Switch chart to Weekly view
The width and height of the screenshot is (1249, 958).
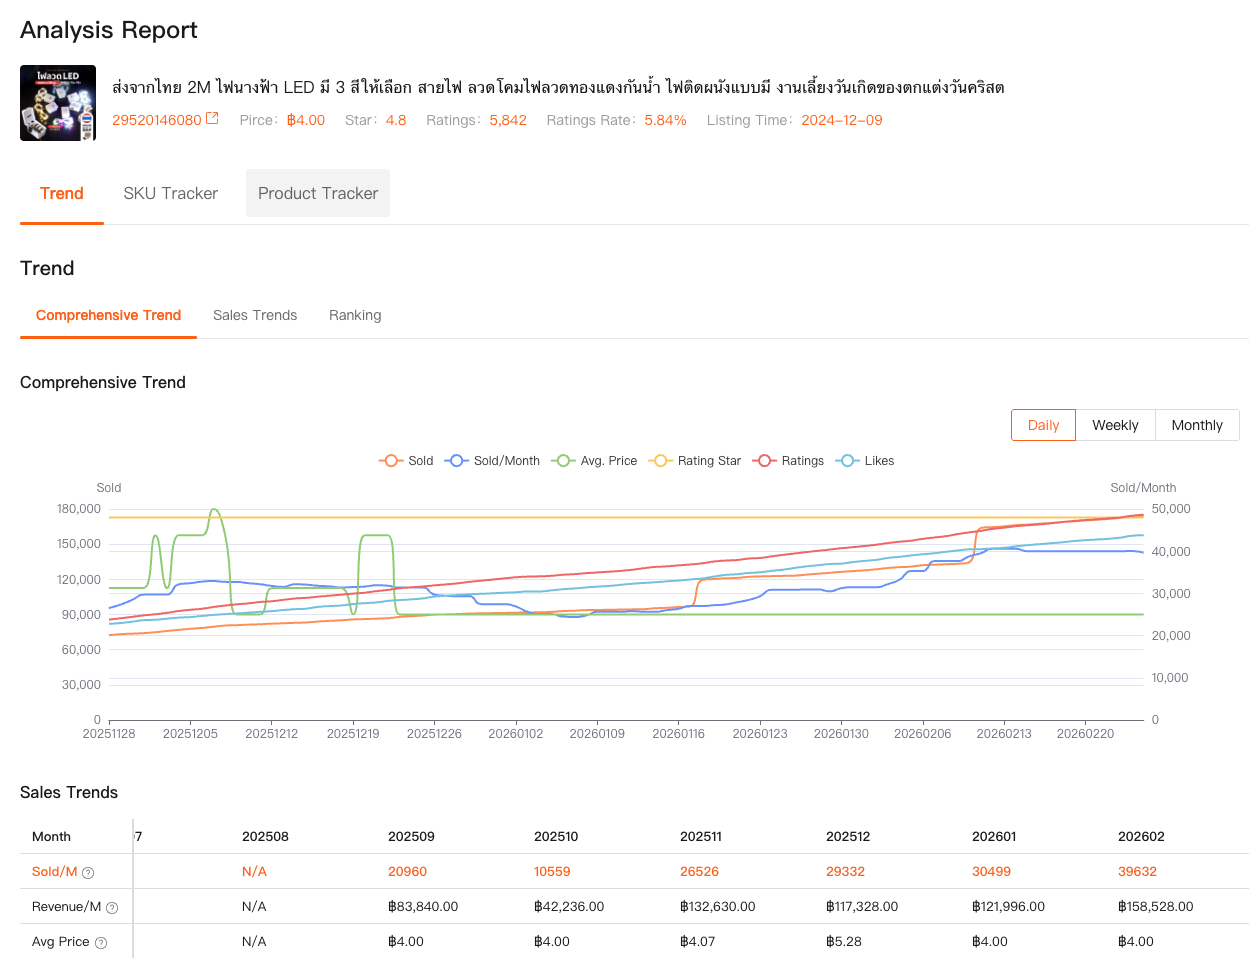coord(1115,425)
